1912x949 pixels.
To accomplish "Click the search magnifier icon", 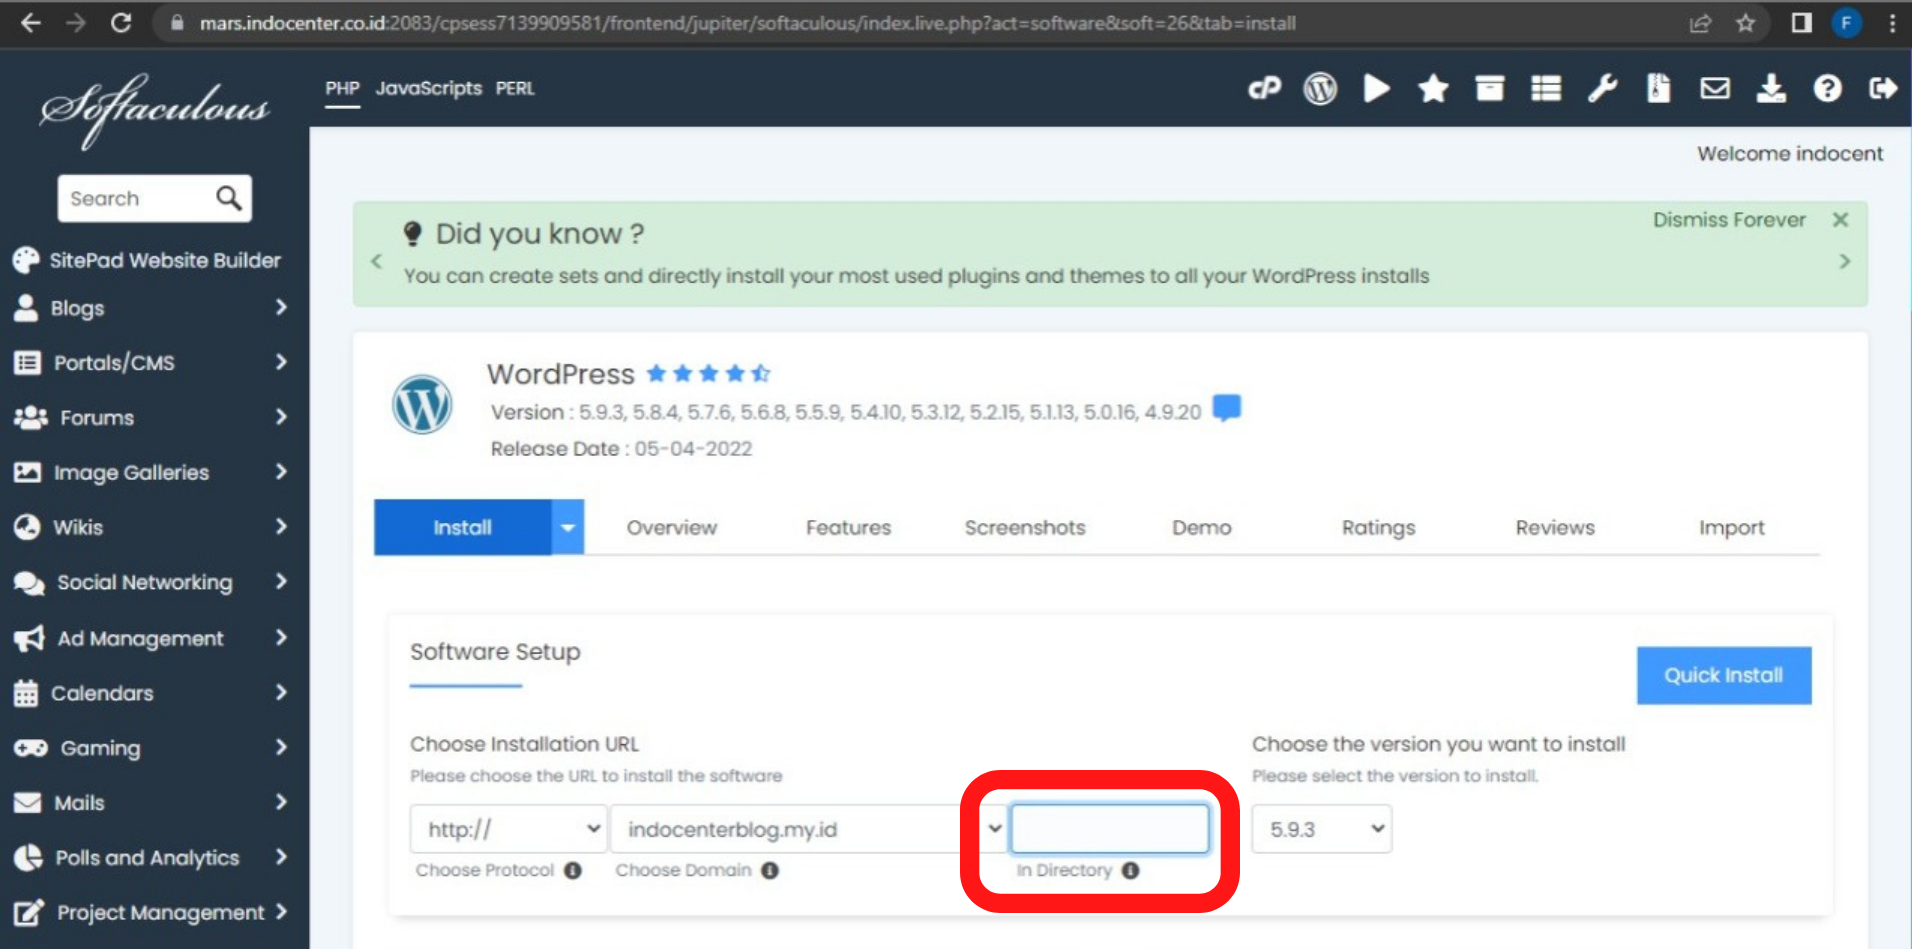I will [229, 198].
